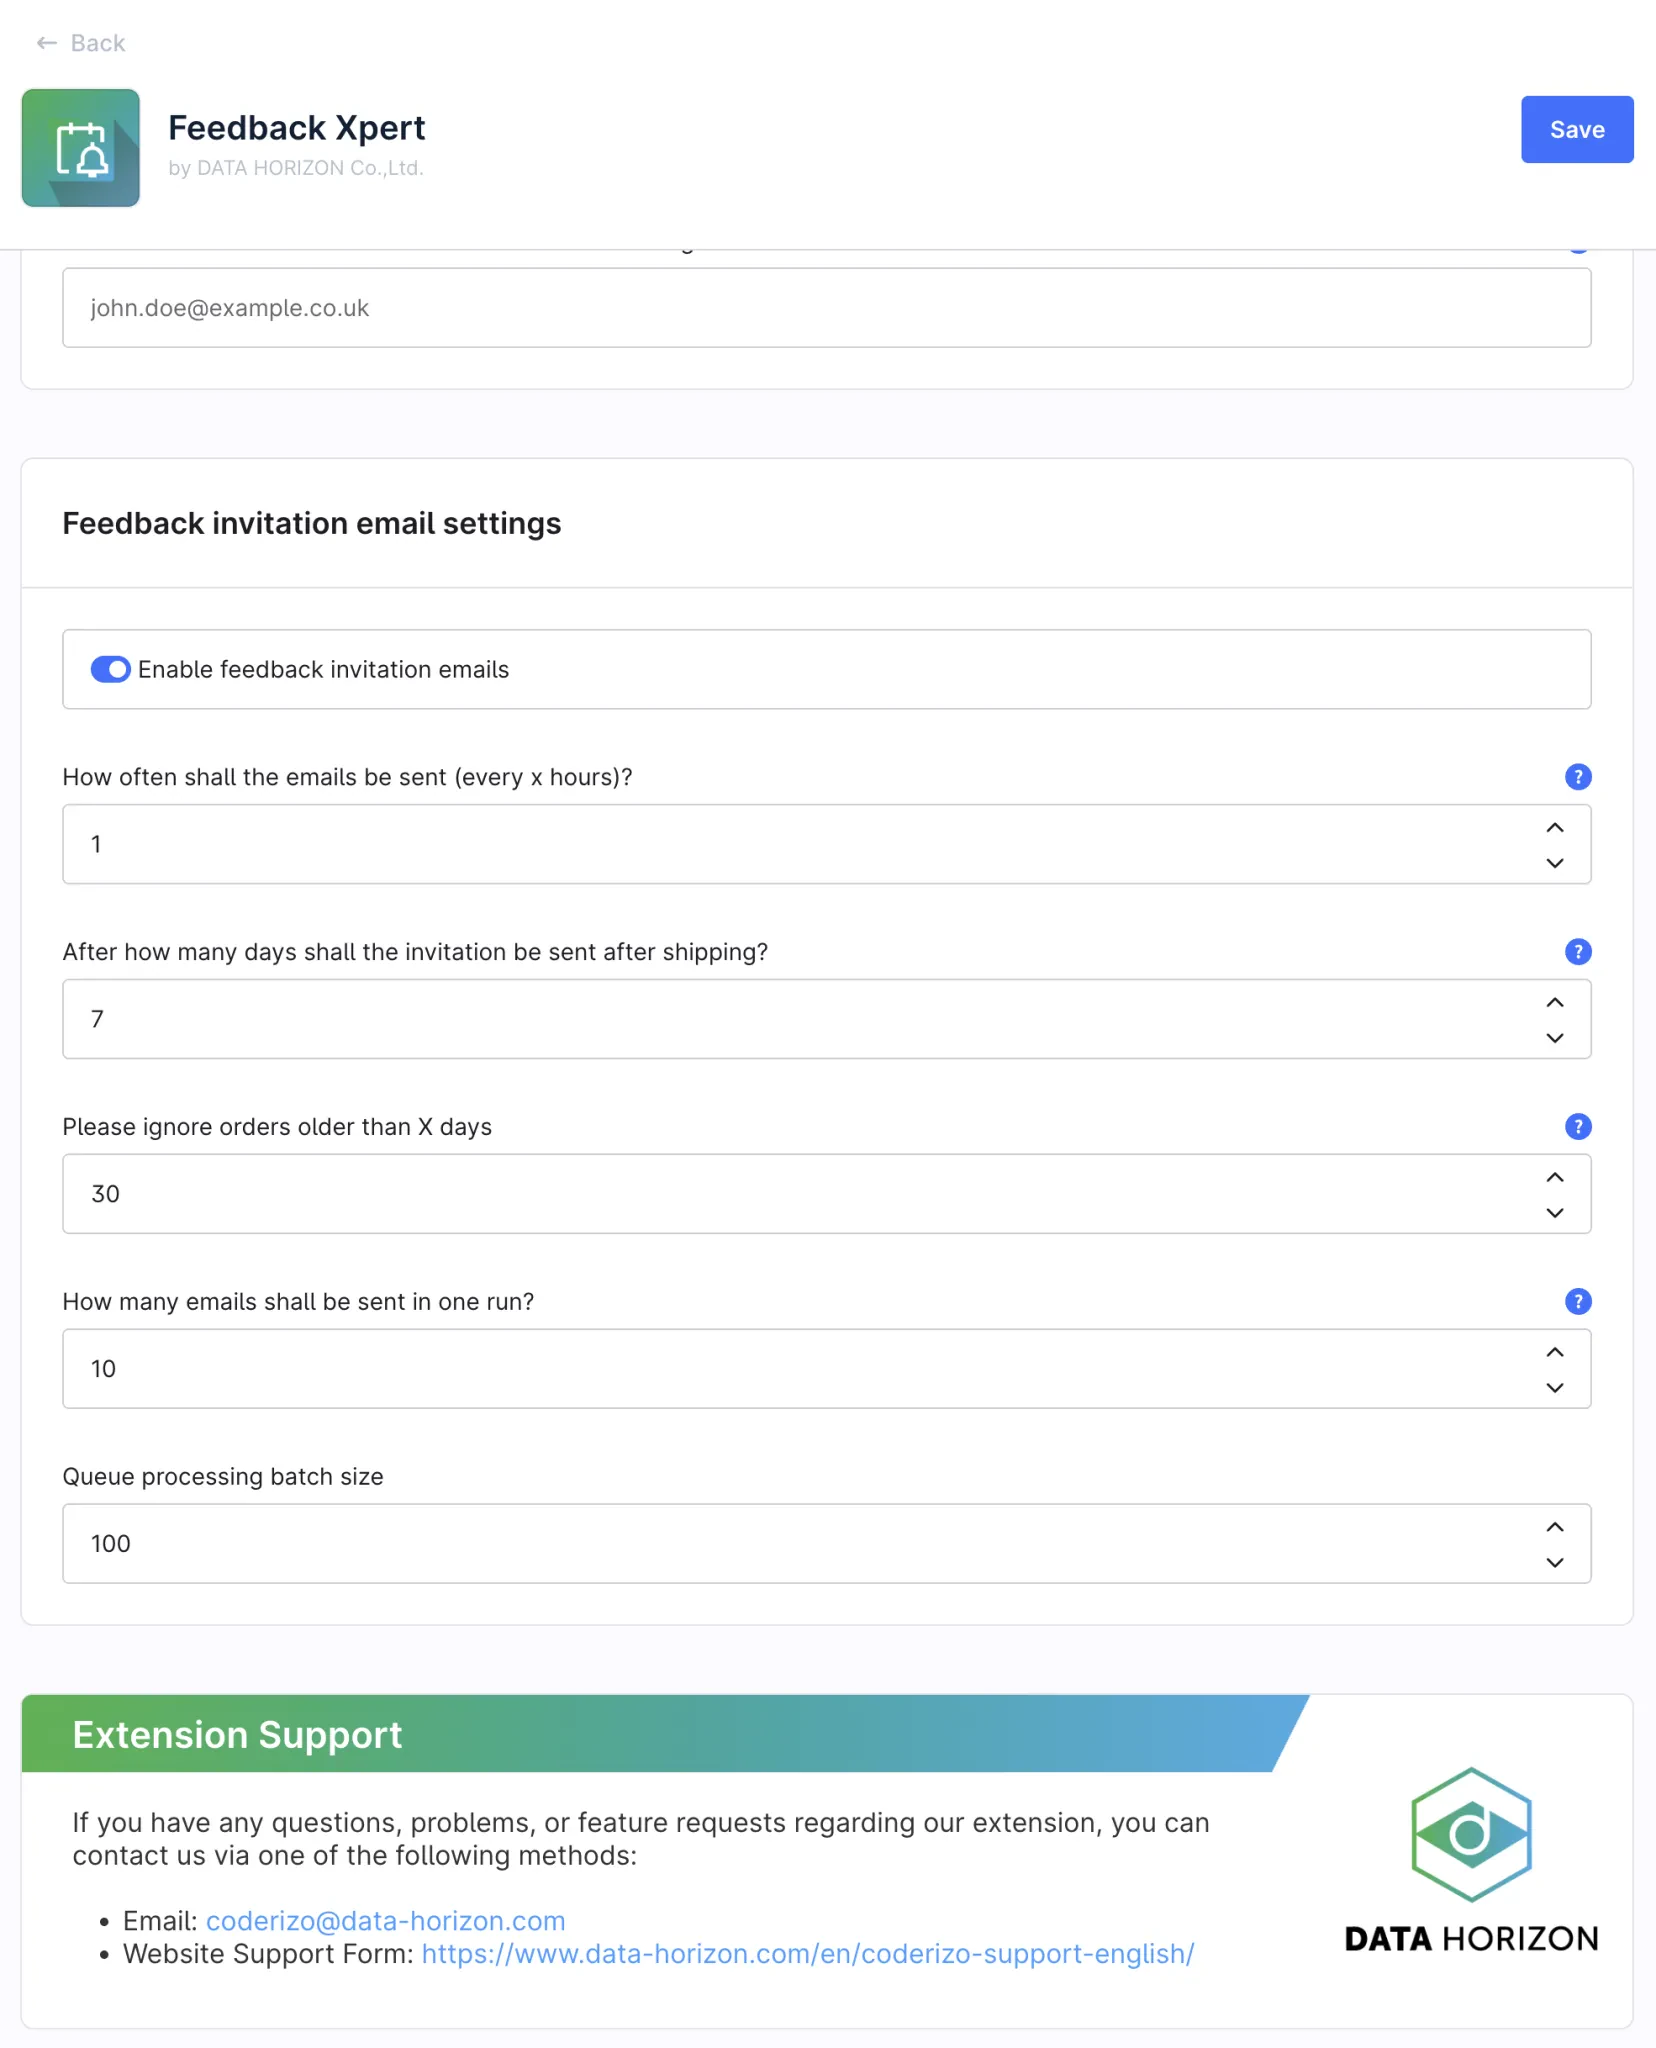This screenshot has height=2048, width=1656.
Task: Increase queue processing batch size
Action: pos(1555,1527)
